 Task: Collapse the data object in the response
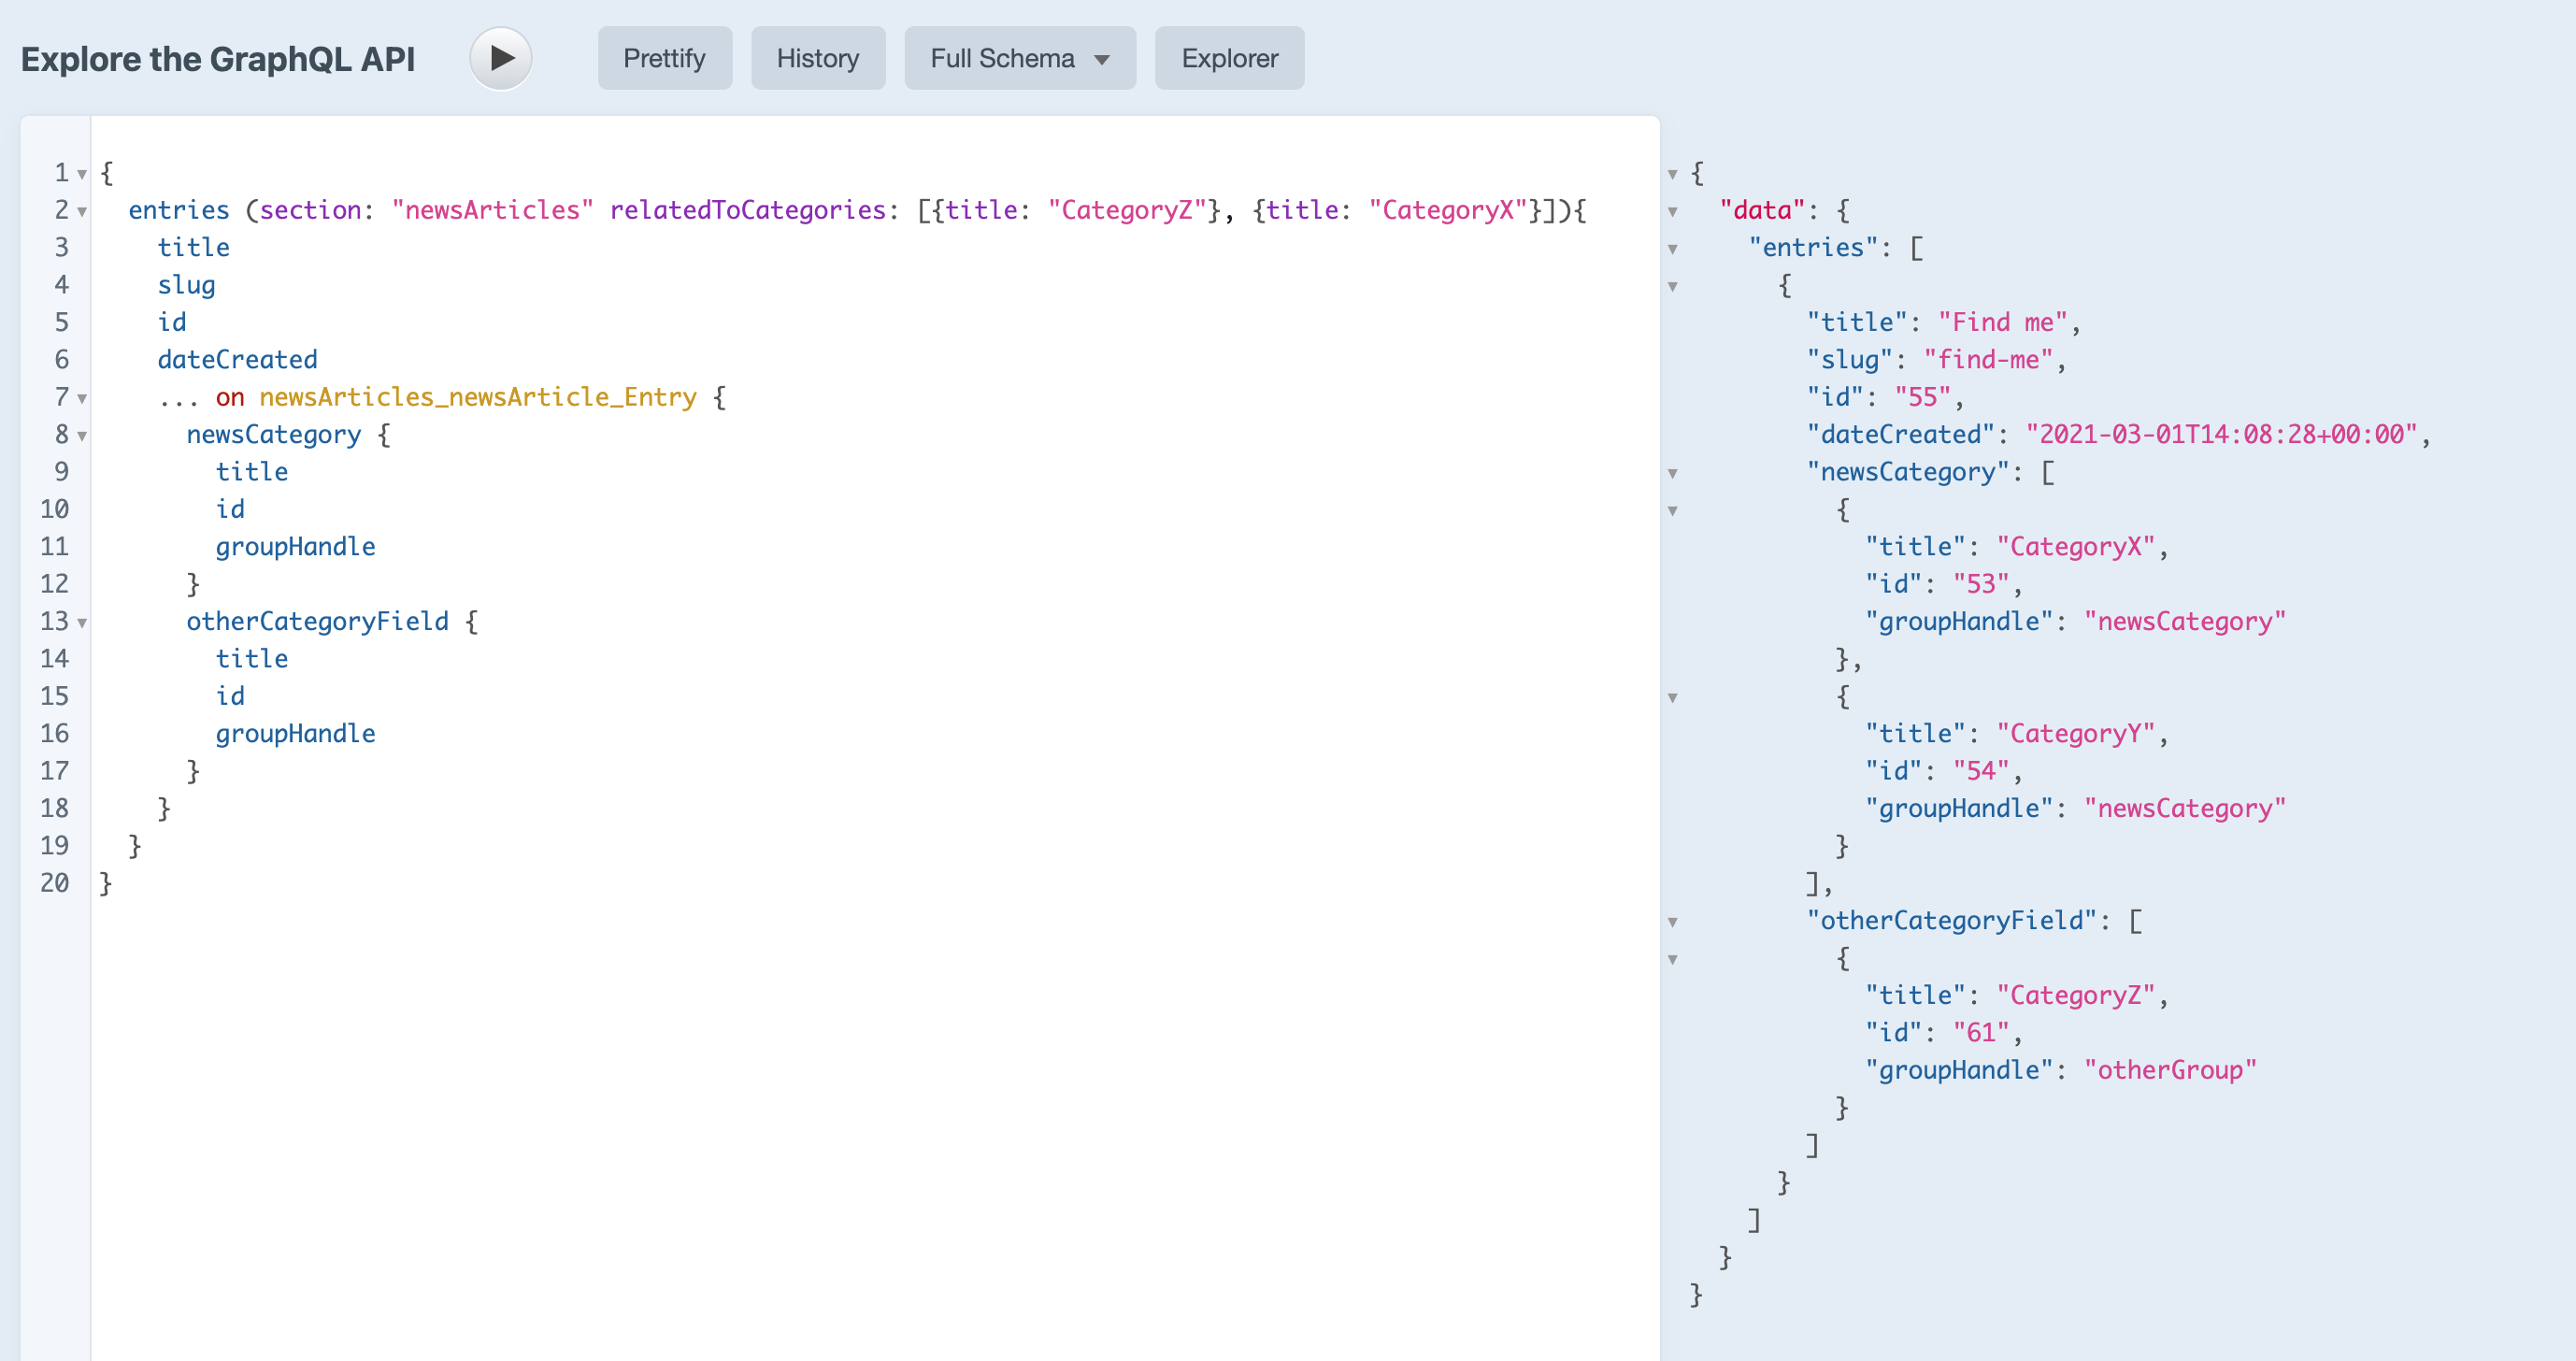coord(1674,210)
